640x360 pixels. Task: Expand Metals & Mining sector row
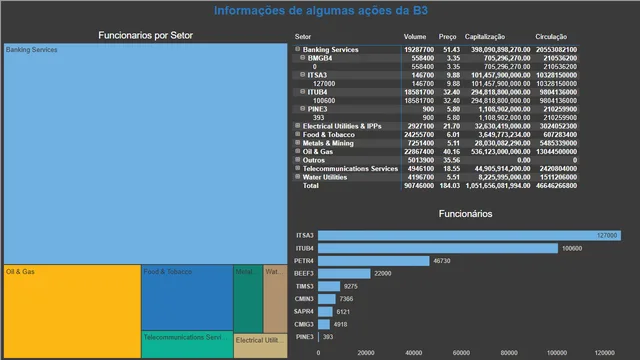coord(298,142)
